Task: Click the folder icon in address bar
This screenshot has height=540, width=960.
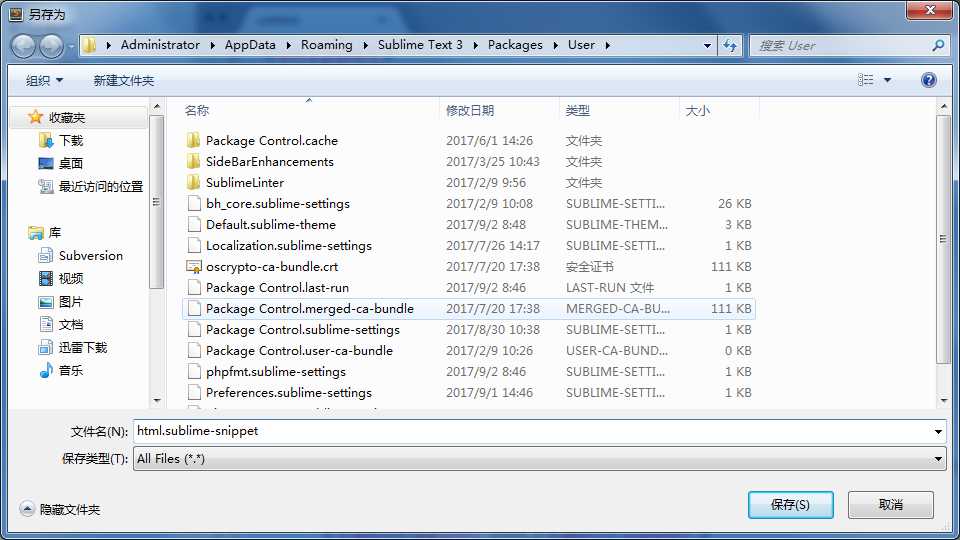Action: pos(90,45)
